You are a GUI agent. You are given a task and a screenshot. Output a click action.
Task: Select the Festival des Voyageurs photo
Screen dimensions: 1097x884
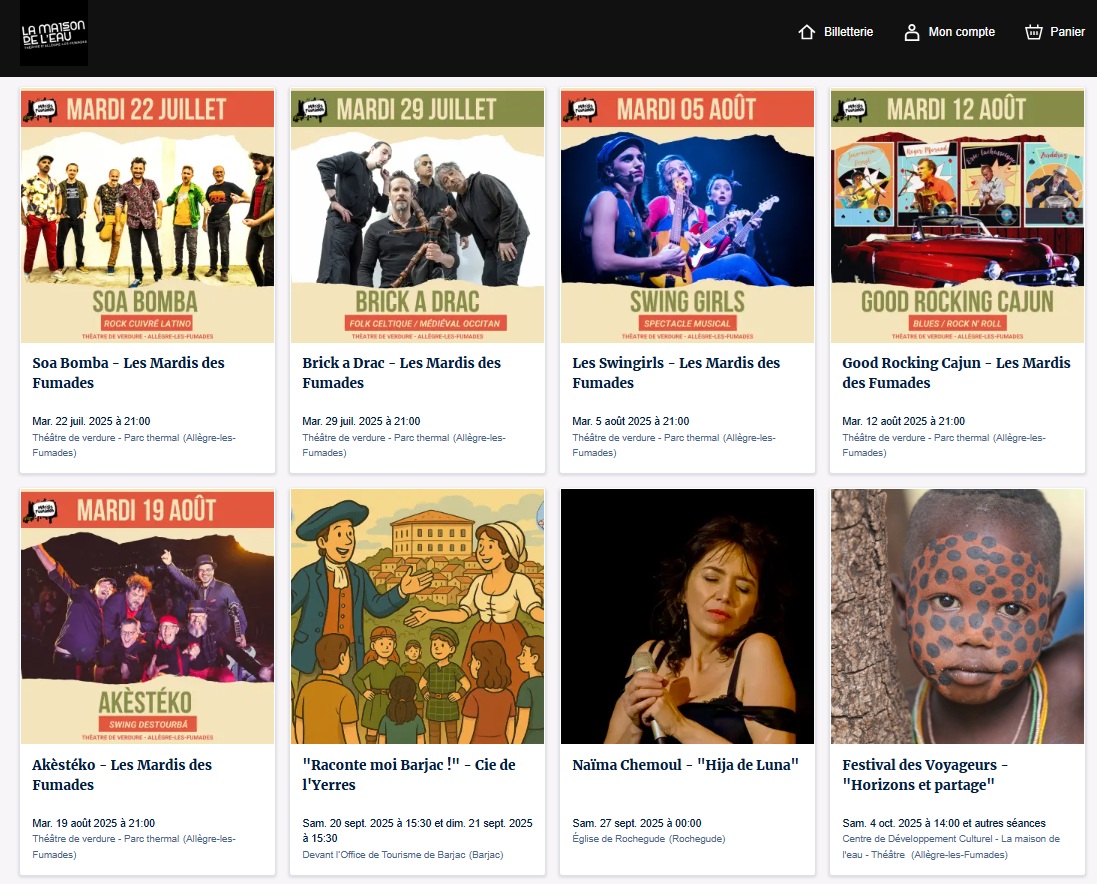point(957,616)
